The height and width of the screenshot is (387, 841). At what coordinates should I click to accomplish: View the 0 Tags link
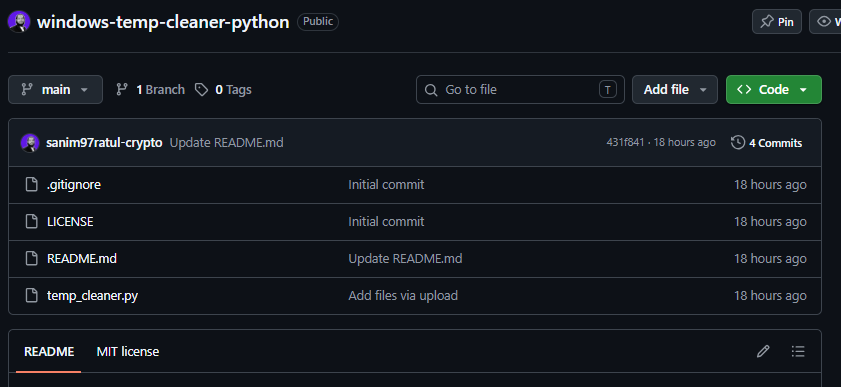point(223,90)
